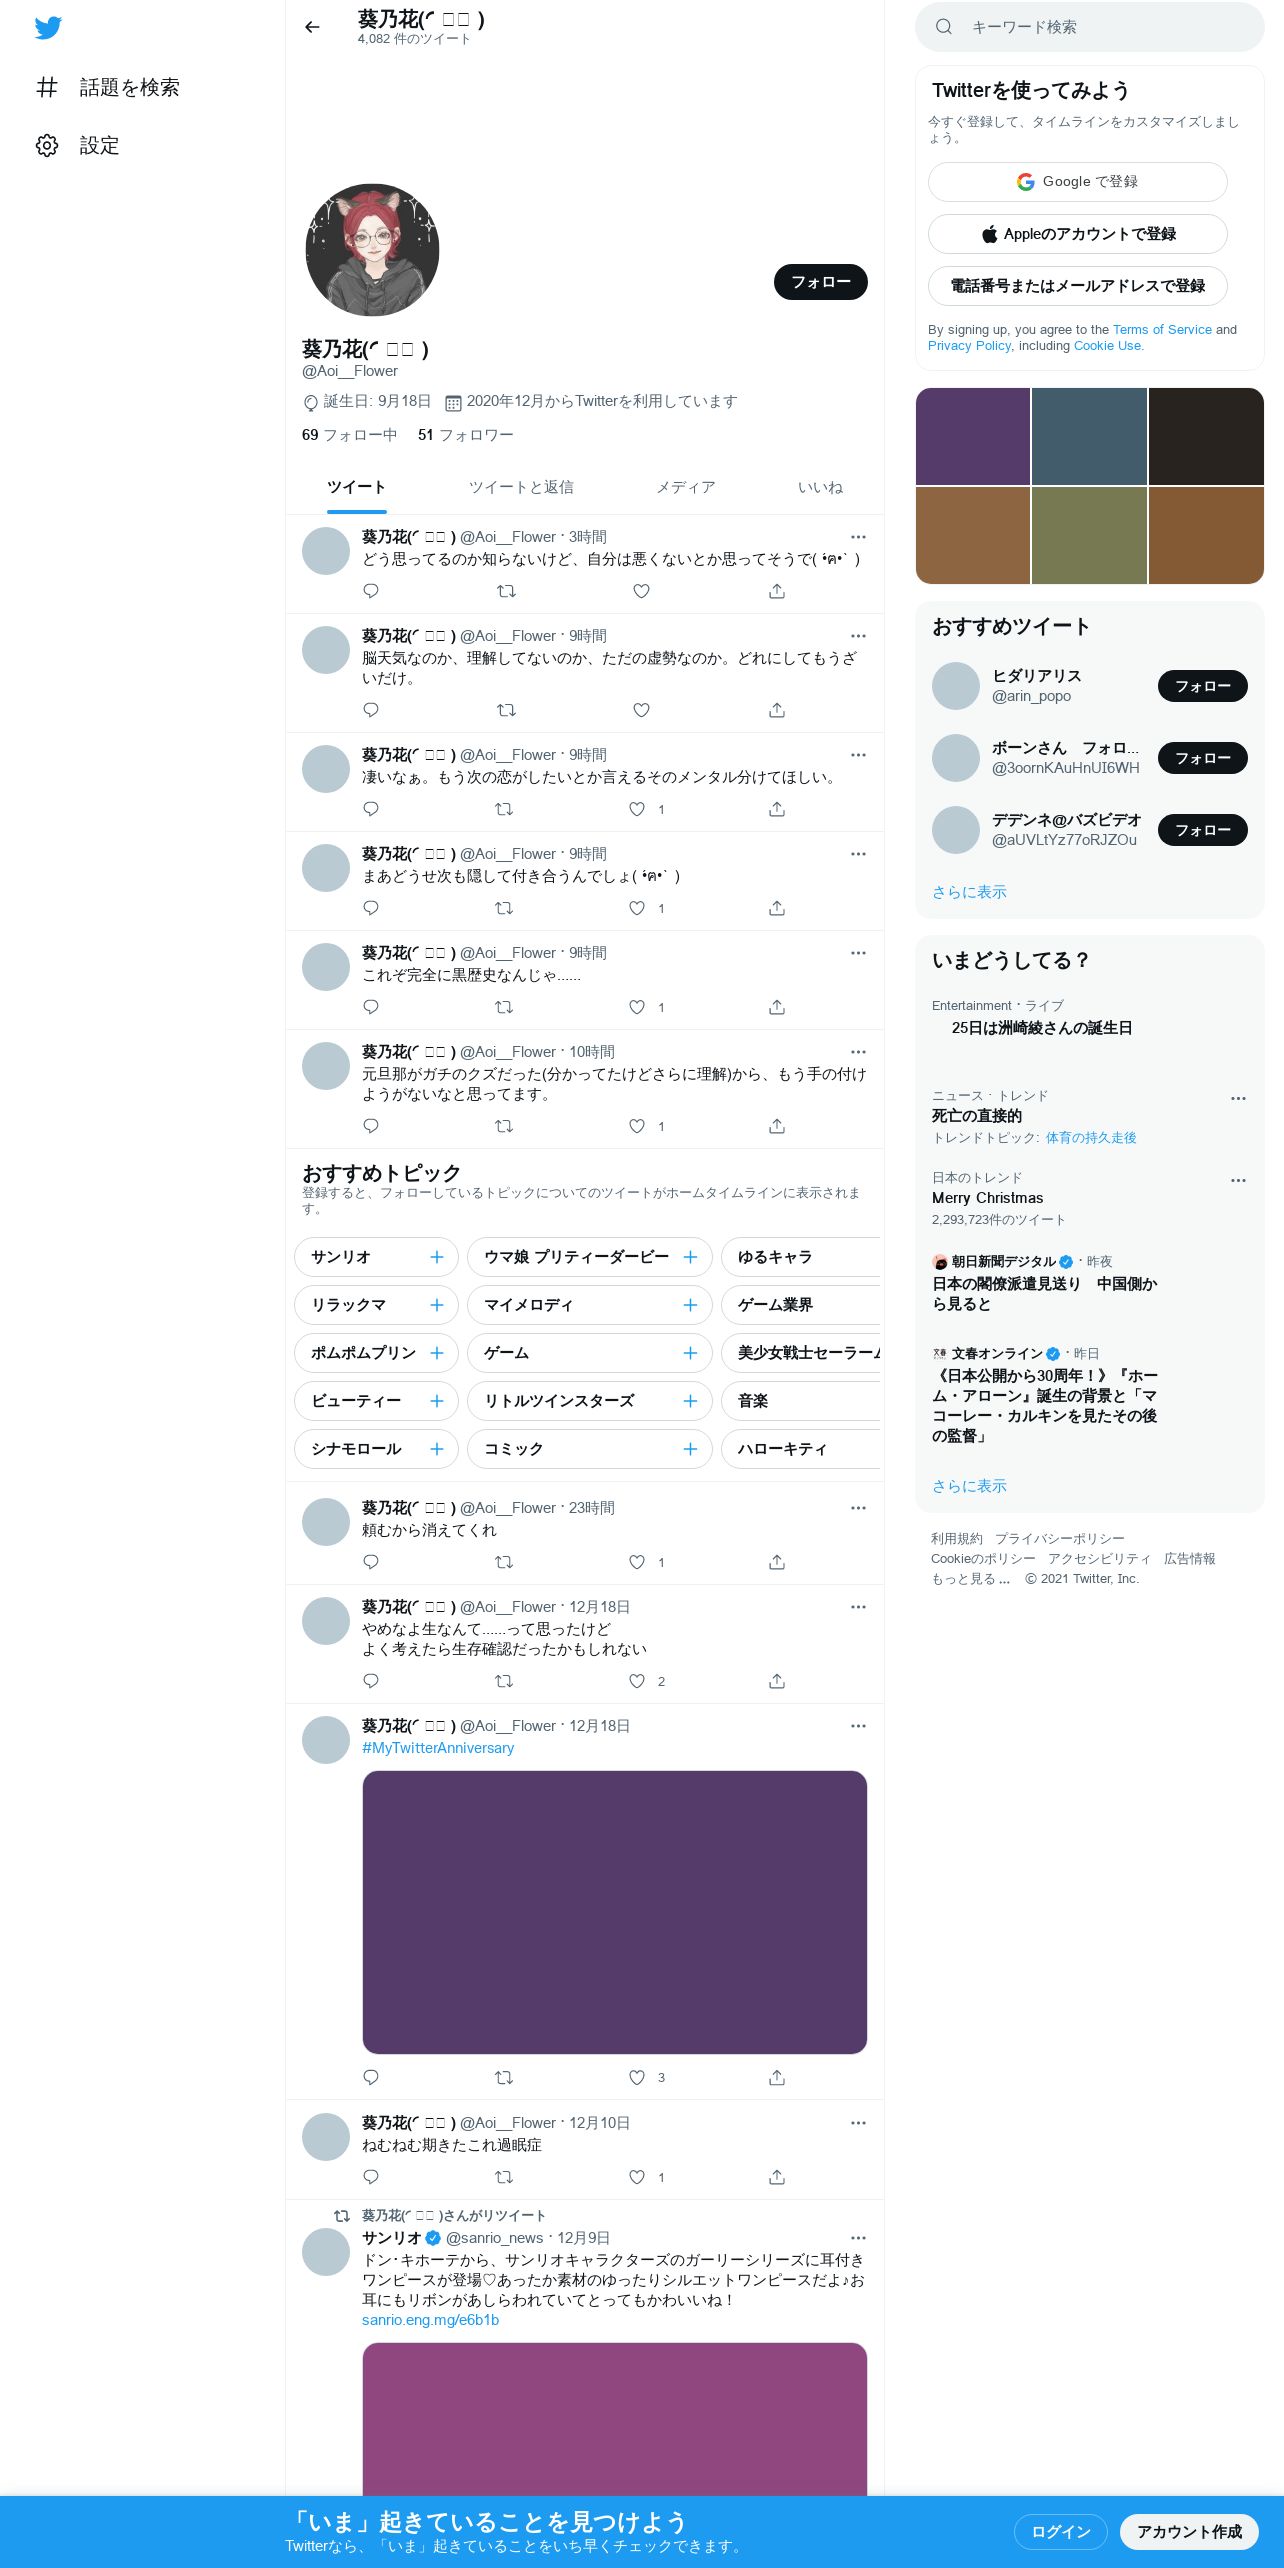Open more menu for Merry Christmas trend
Viewport: 1284px width, 2568px height.
1238,1180
